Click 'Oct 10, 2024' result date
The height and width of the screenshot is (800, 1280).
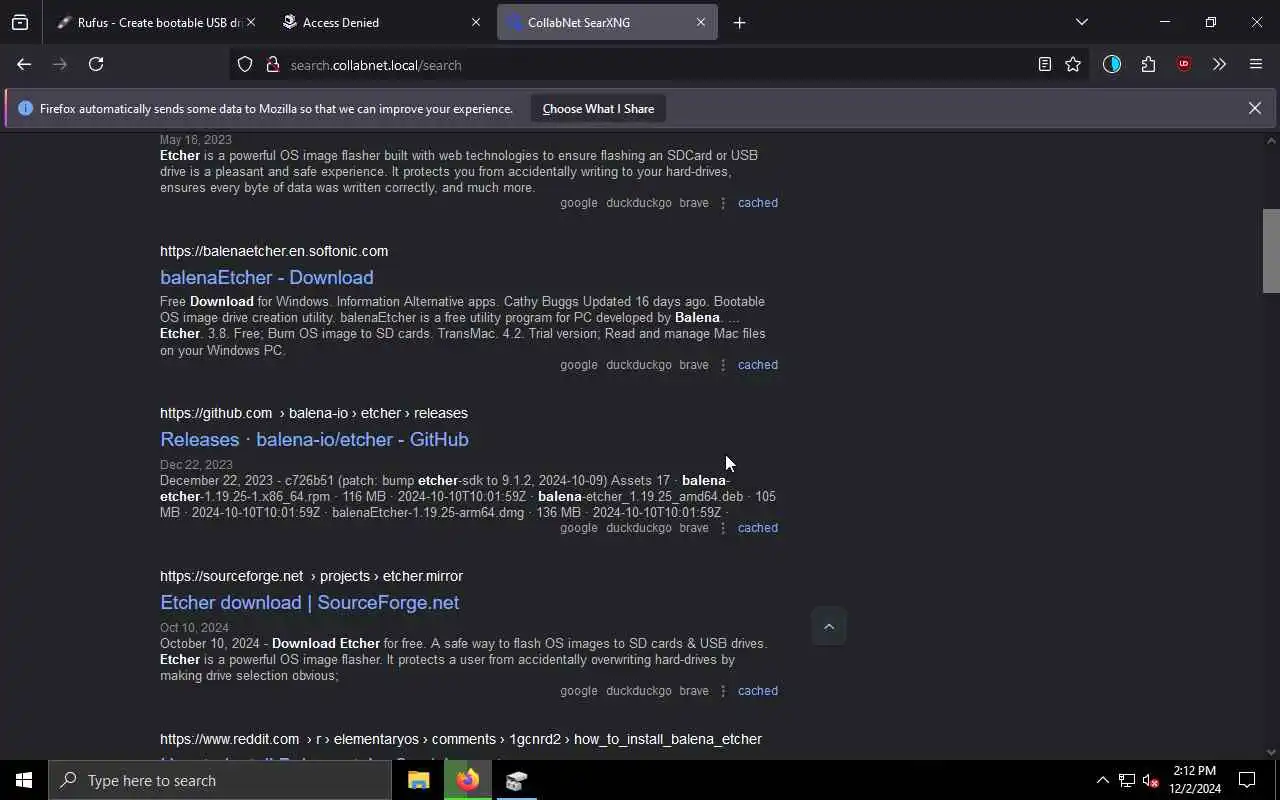[194, 627]
